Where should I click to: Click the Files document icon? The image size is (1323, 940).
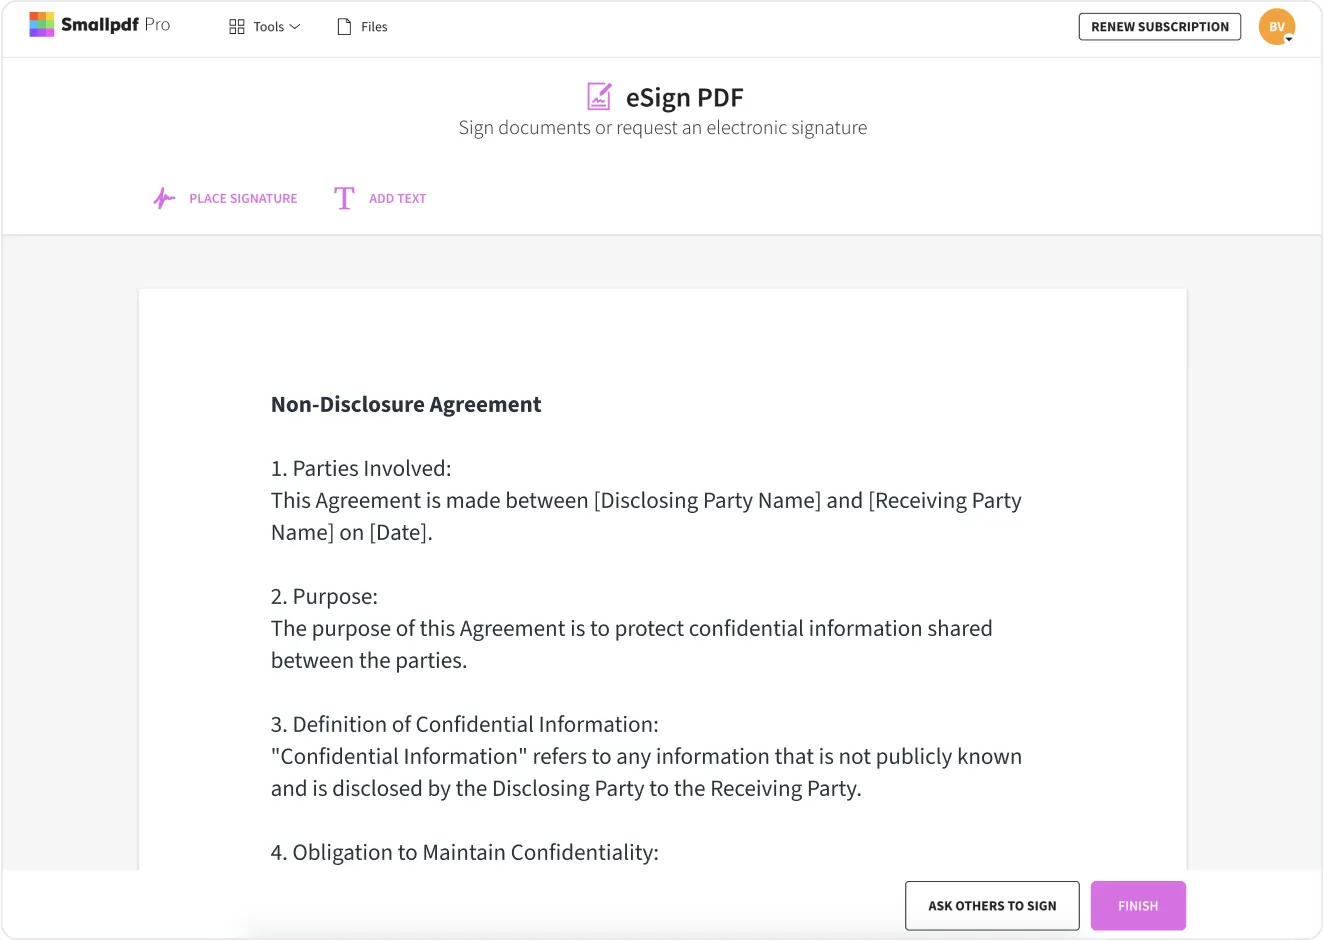(x=344, y=27)
